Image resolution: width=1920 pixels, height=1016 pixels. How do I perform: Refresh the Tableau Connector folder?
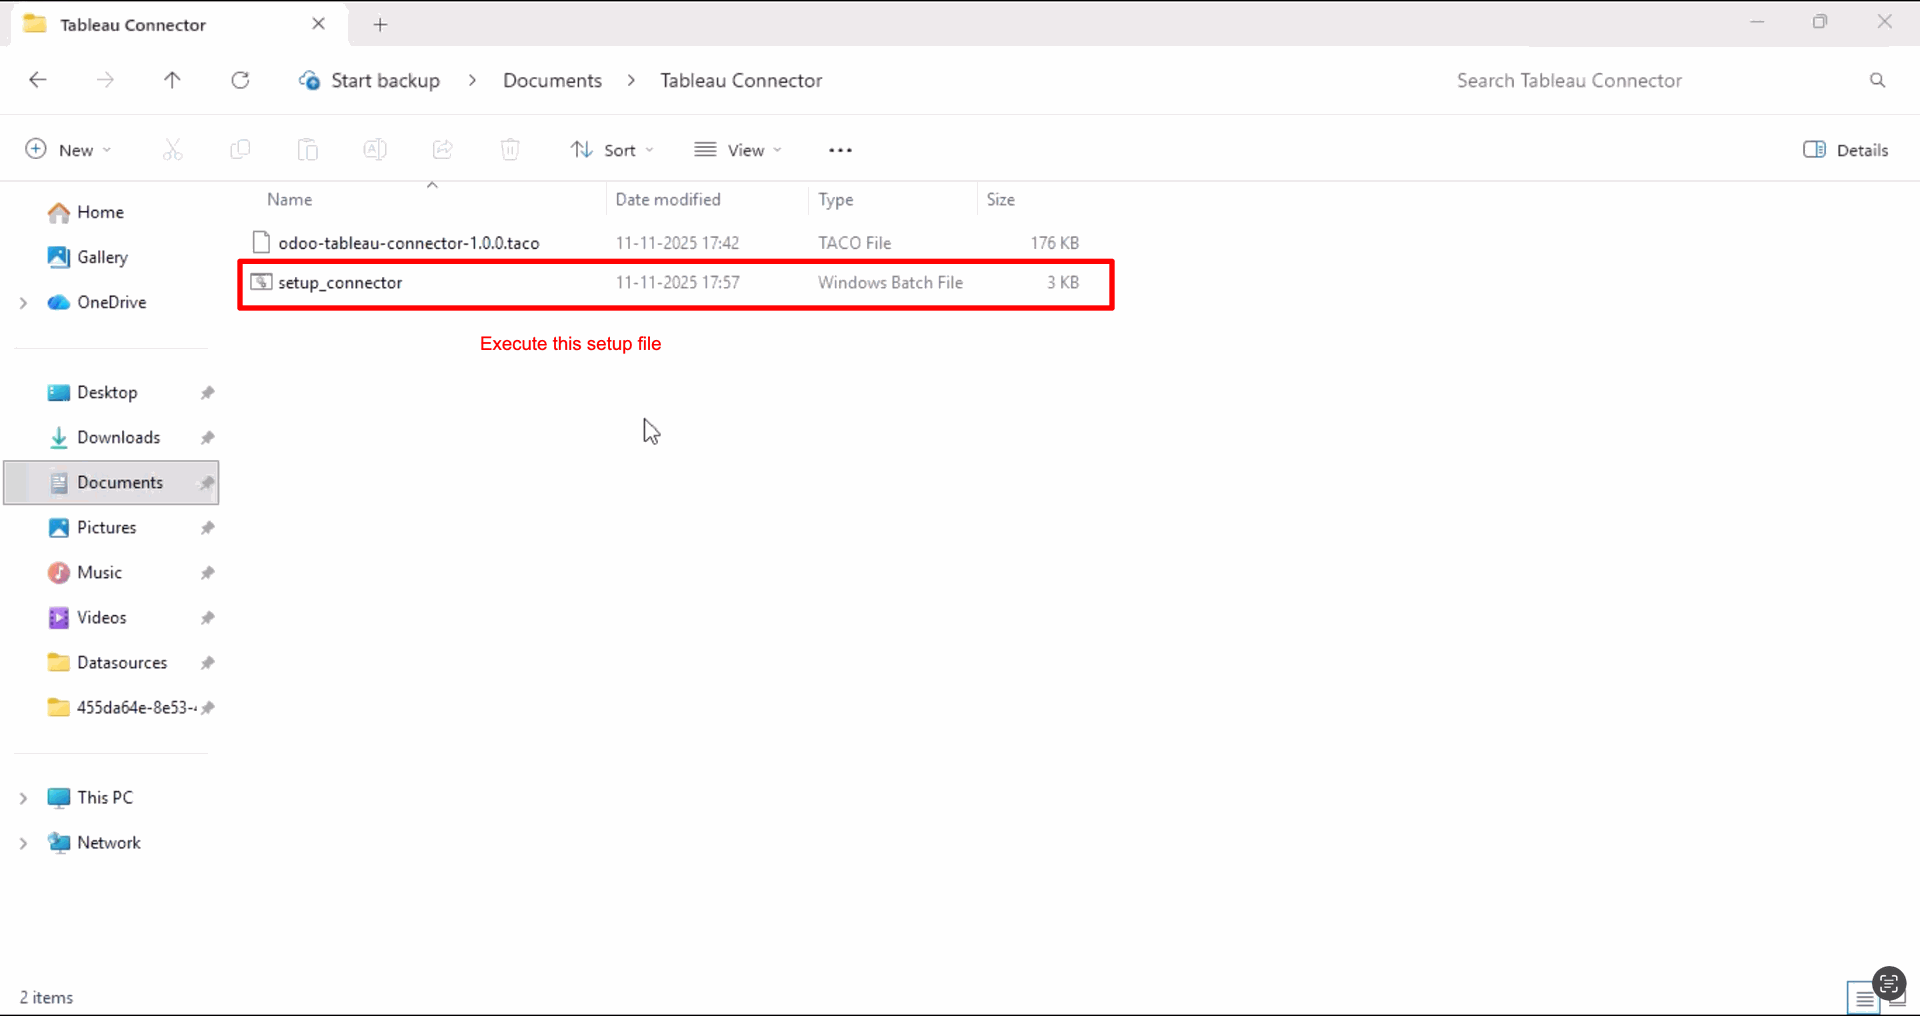point(240,80)
